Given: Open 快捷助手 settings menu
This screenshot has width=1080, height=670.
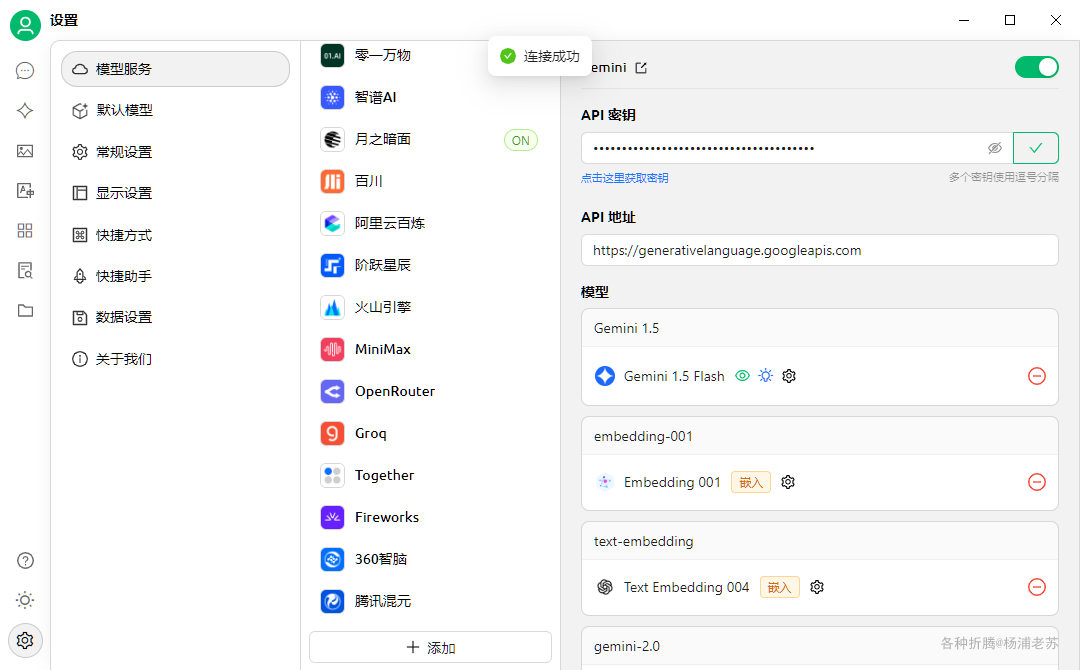Looking at the screenshot, I should 176,276.
